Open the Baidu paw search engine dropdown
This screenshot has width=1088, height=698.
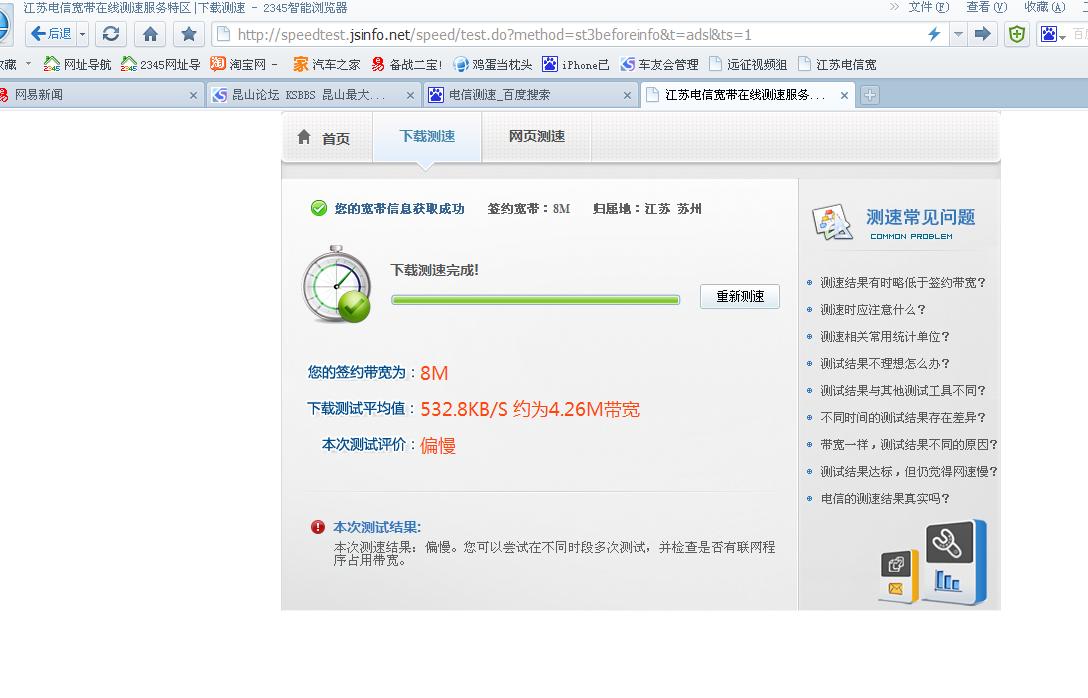click(x=1053, y=34)
